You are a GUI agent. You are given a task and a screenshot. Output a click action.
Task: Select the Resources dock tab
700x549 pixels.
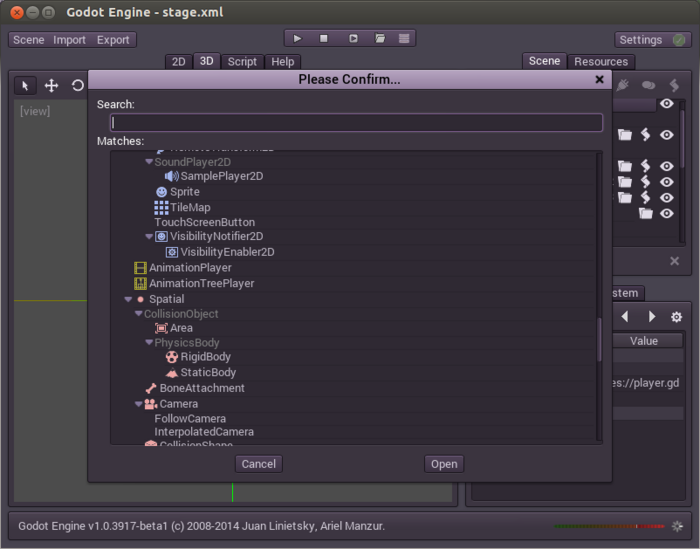601,62
